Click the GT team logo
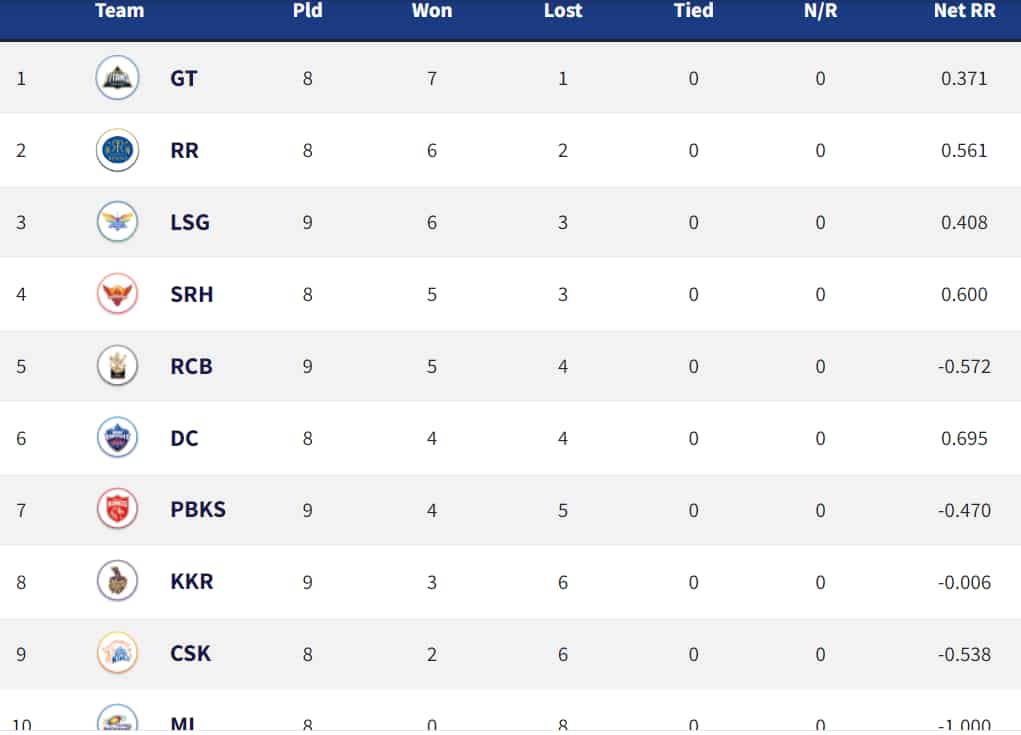This screenshot has width=1021, height=735. tap(117, 78)
